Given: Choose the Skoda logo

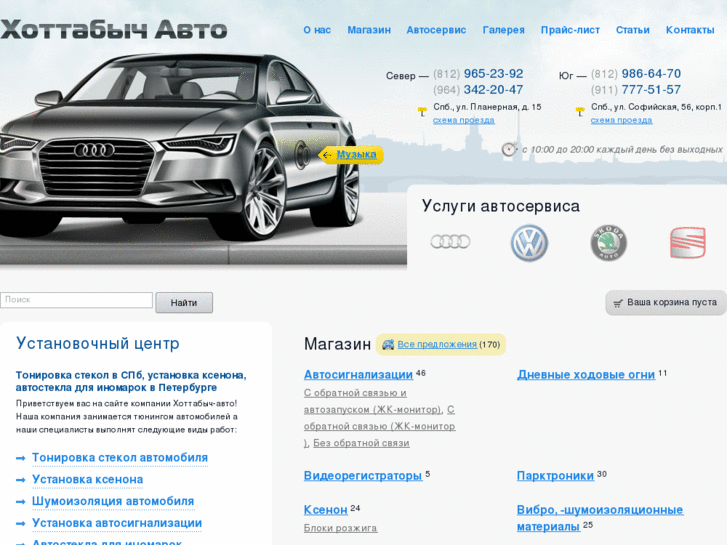Looking at the screenshot, I should tap(608, 243).
